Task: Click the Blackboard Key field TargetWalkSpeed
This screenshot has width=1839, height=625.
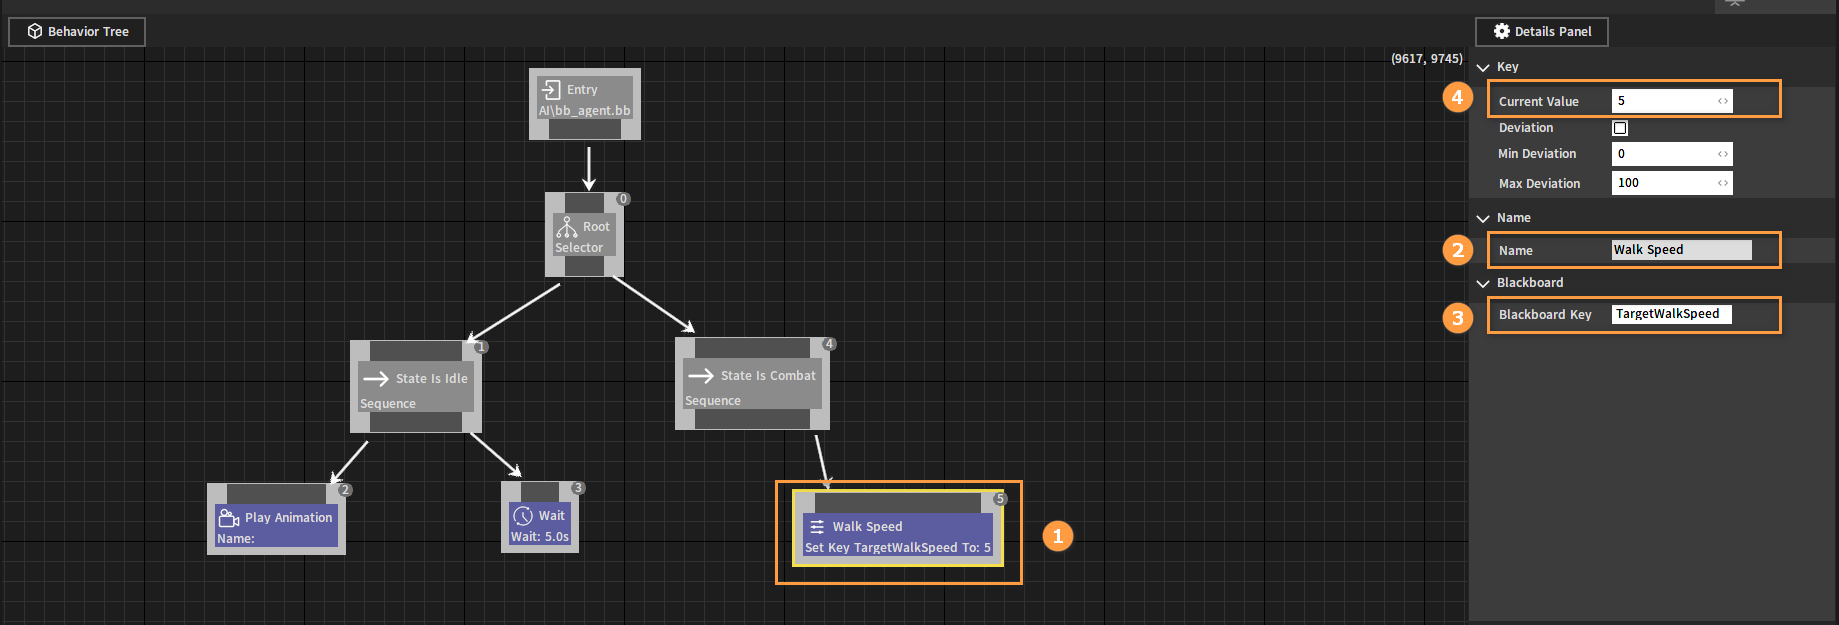Action: tap(1672, 314)
